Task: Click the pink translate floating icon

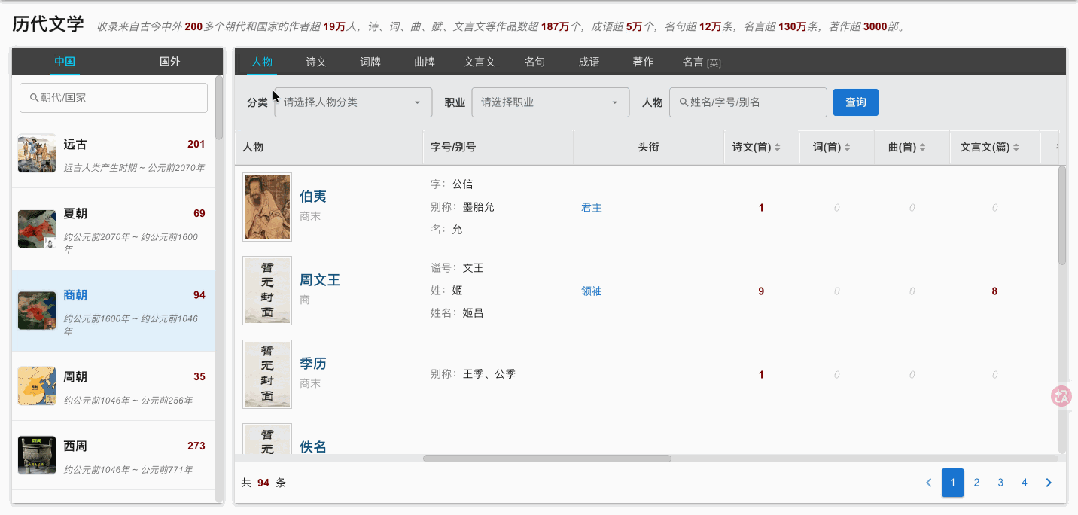Action: point(1062,396)
